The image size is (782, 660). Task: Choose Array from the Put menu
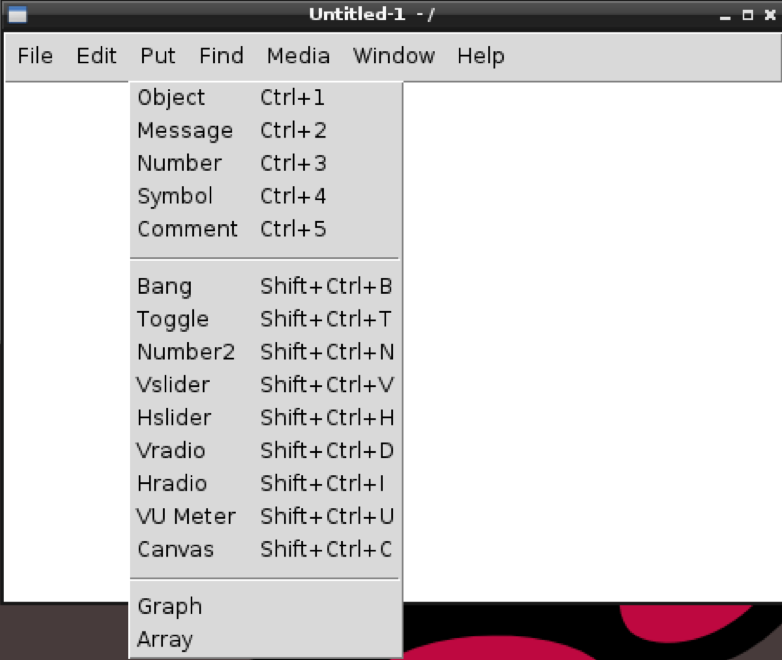click(265, 639)
